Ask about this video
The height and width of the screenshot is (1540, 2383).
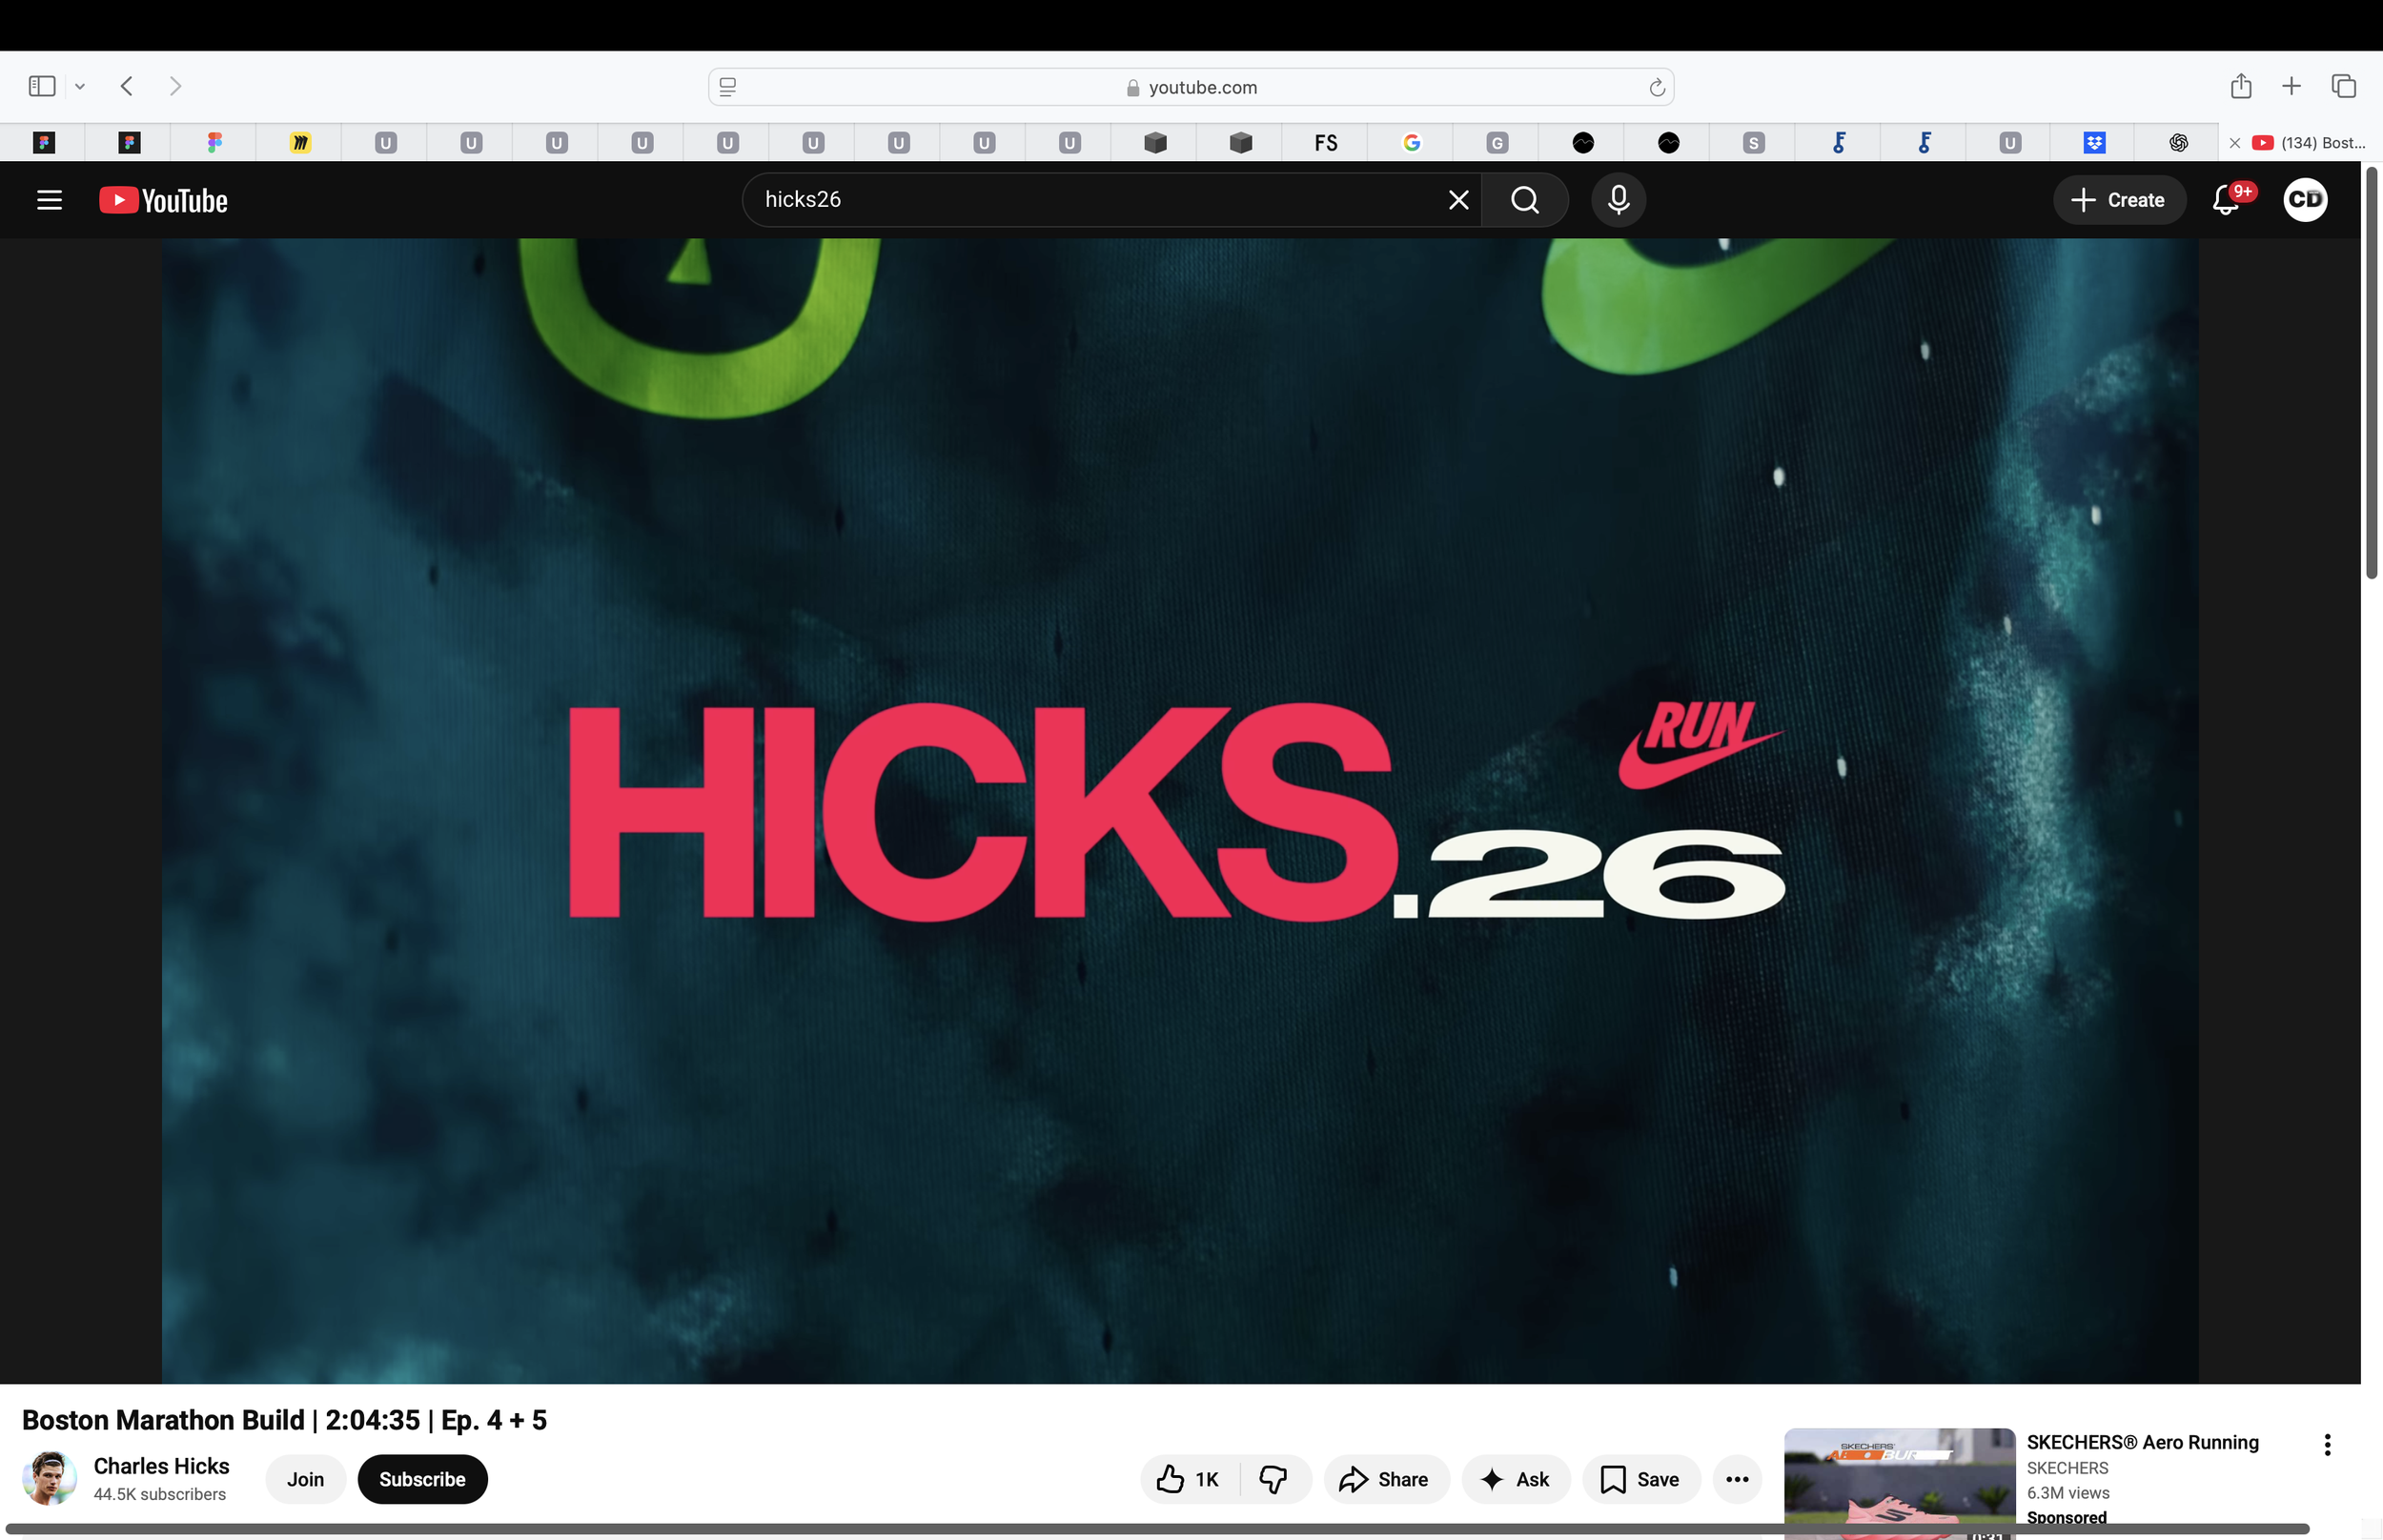click(x=1516, y=1479)
